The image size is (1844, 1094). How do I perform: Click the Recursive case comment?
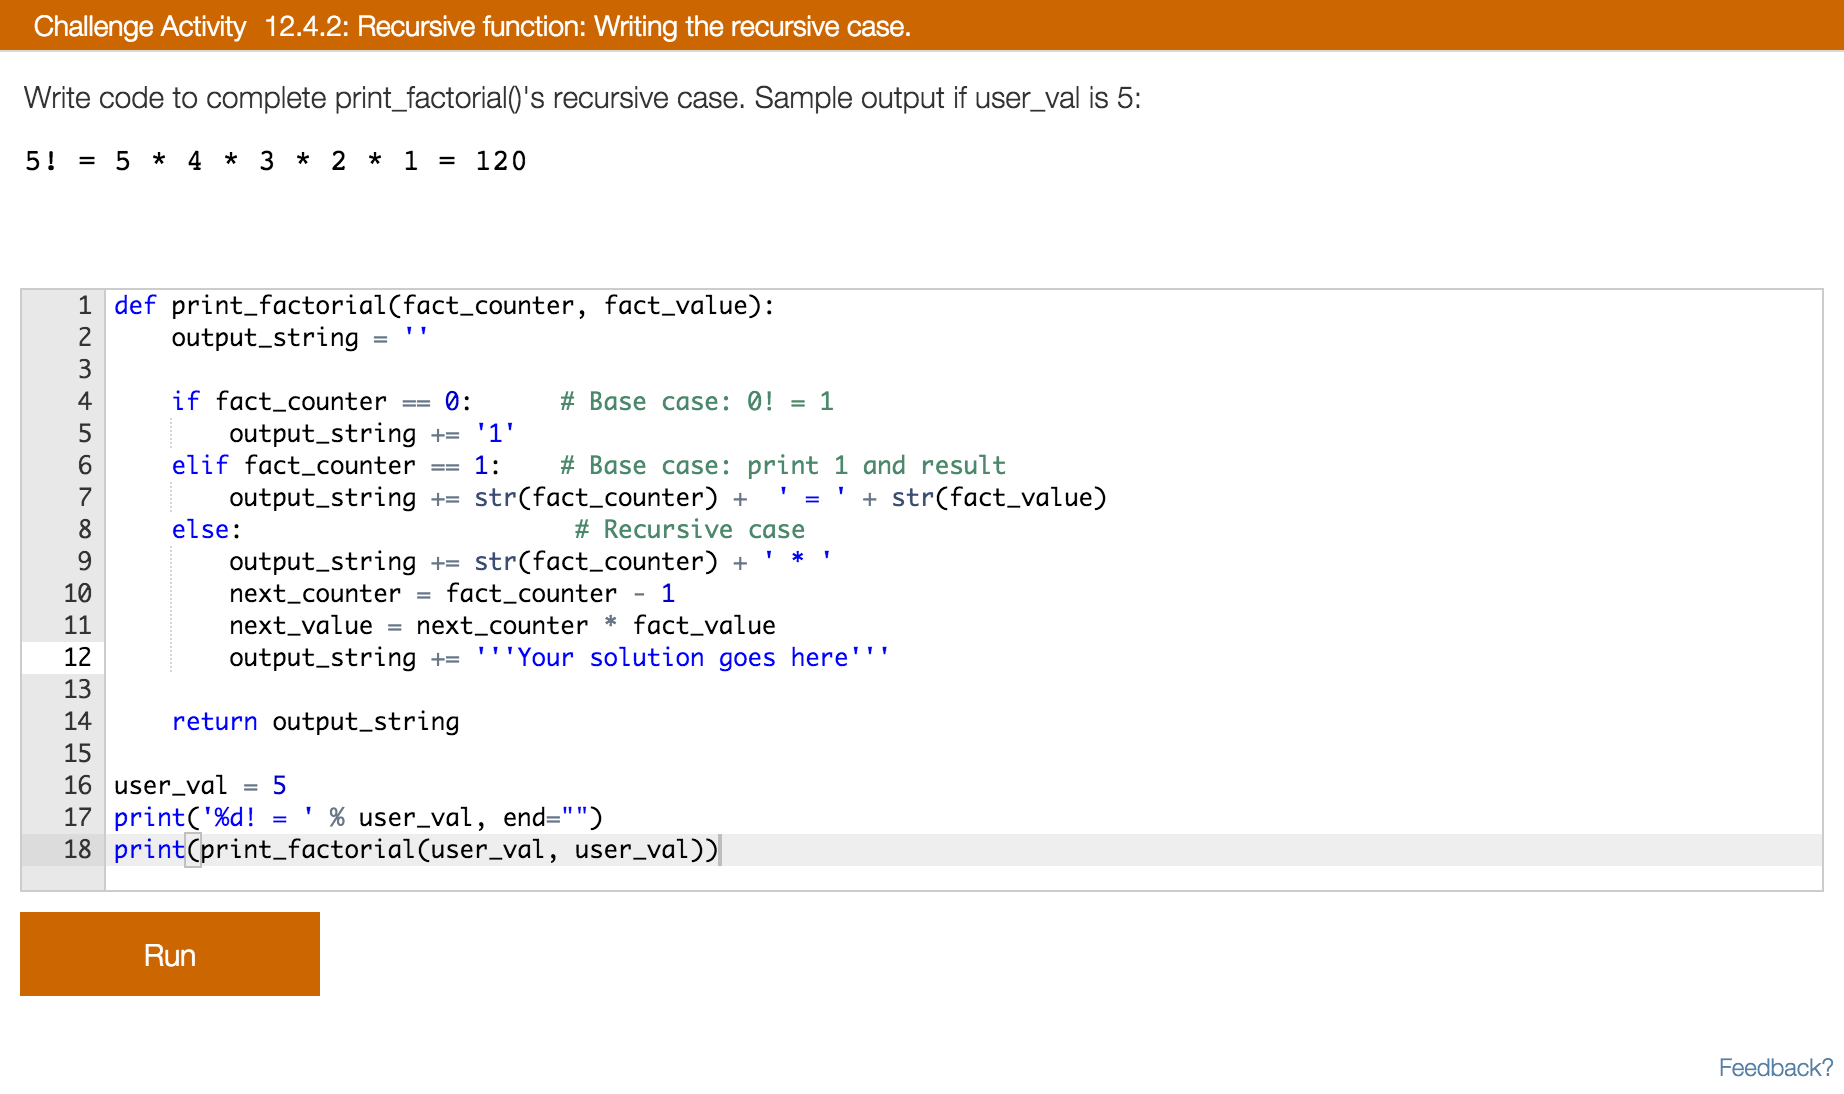690,529
